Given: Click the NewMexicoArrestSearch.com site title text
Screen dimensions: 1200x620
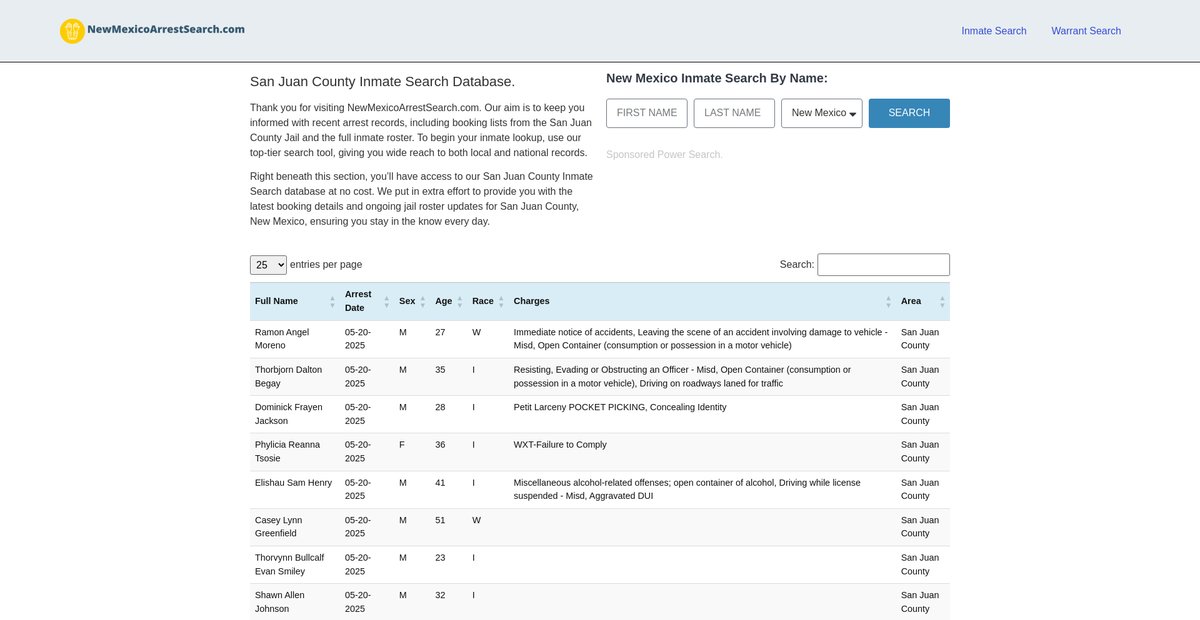Looking at the screenshot, I should click(x=166, y=30).
